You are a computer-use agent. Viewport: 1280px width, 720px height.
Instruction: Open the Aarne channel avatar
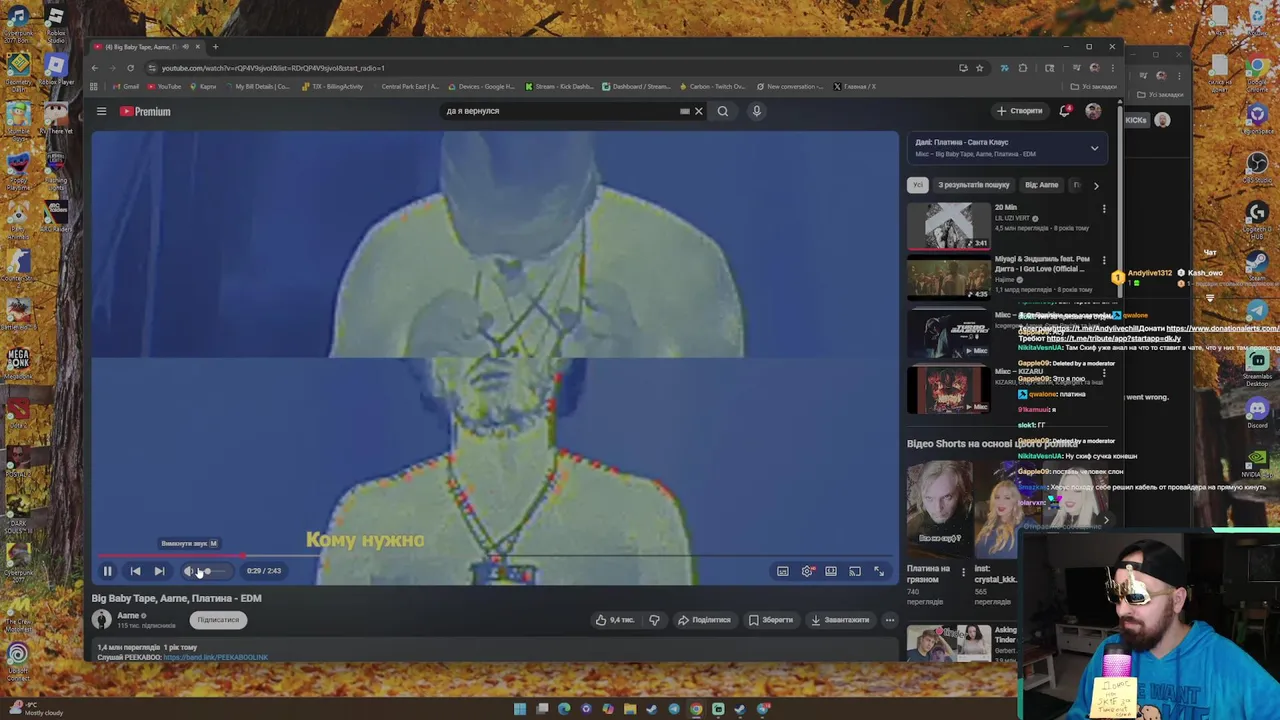pyautogui.click(x=102, y=620)
